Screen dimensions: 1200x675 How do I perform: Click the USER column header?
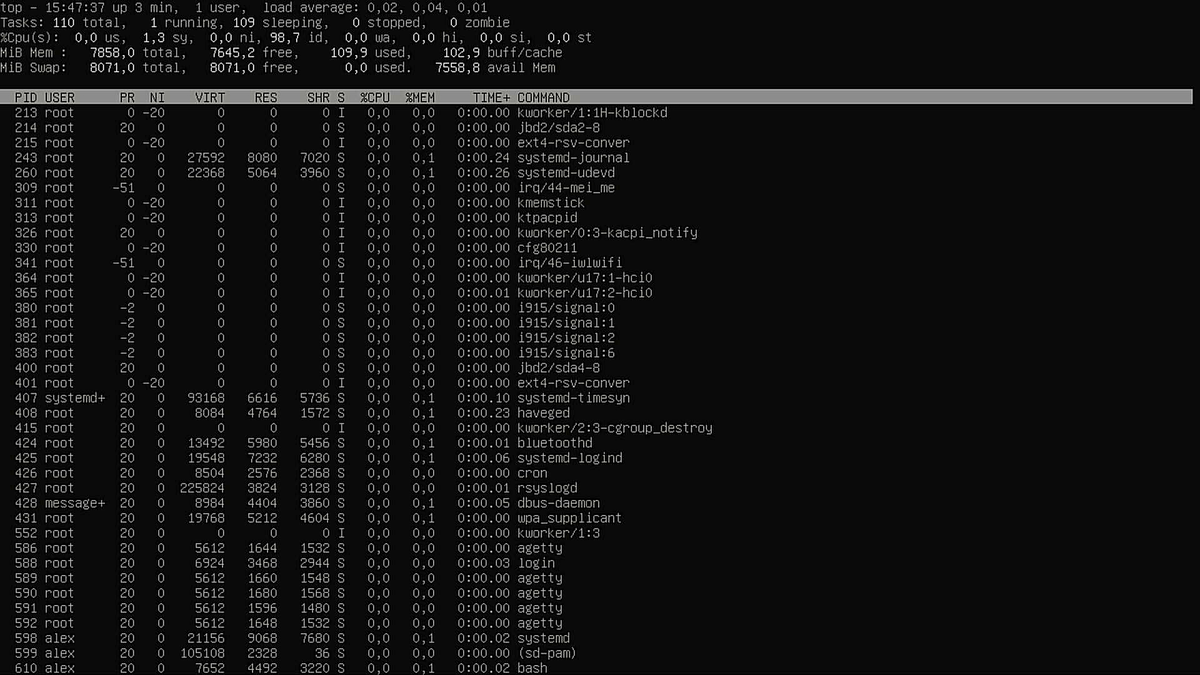pyautogui.click(x=58, y=97)
